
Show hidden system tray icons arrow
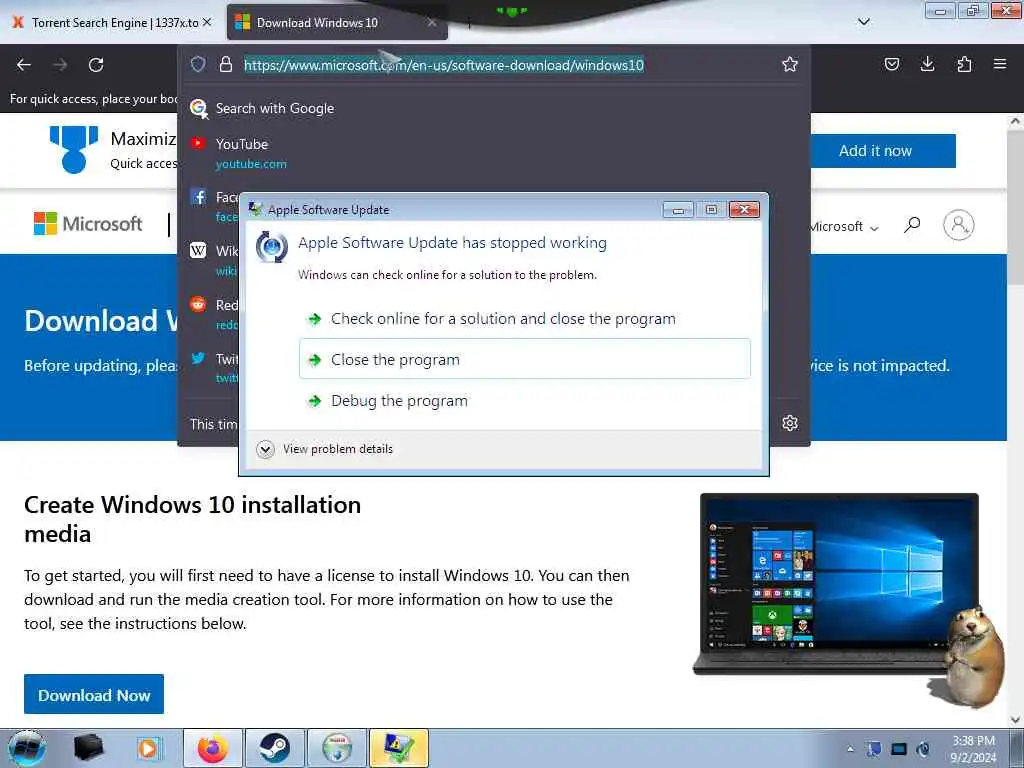click(850, 749)
